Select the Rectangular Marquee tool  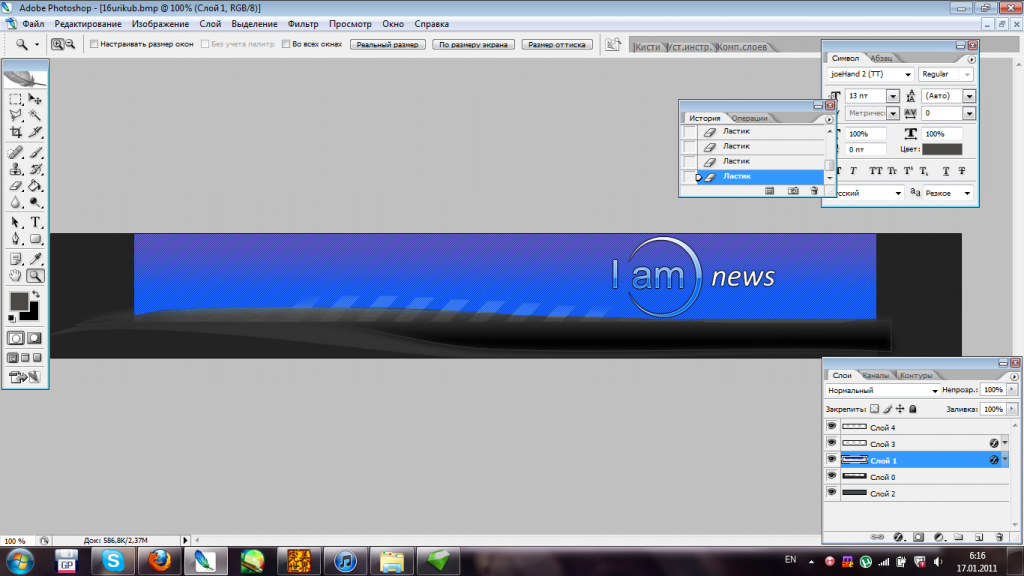click(x=16, y=99)
